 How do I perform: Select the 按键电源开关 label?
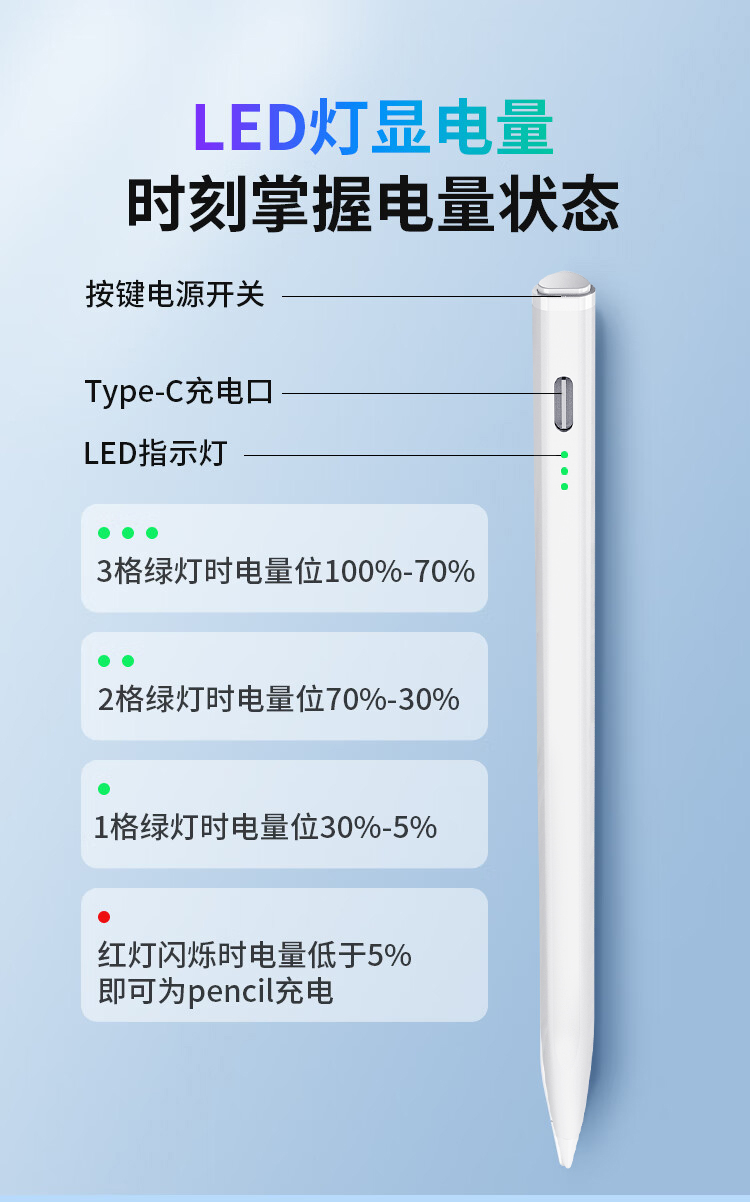[x=175, y=295]
